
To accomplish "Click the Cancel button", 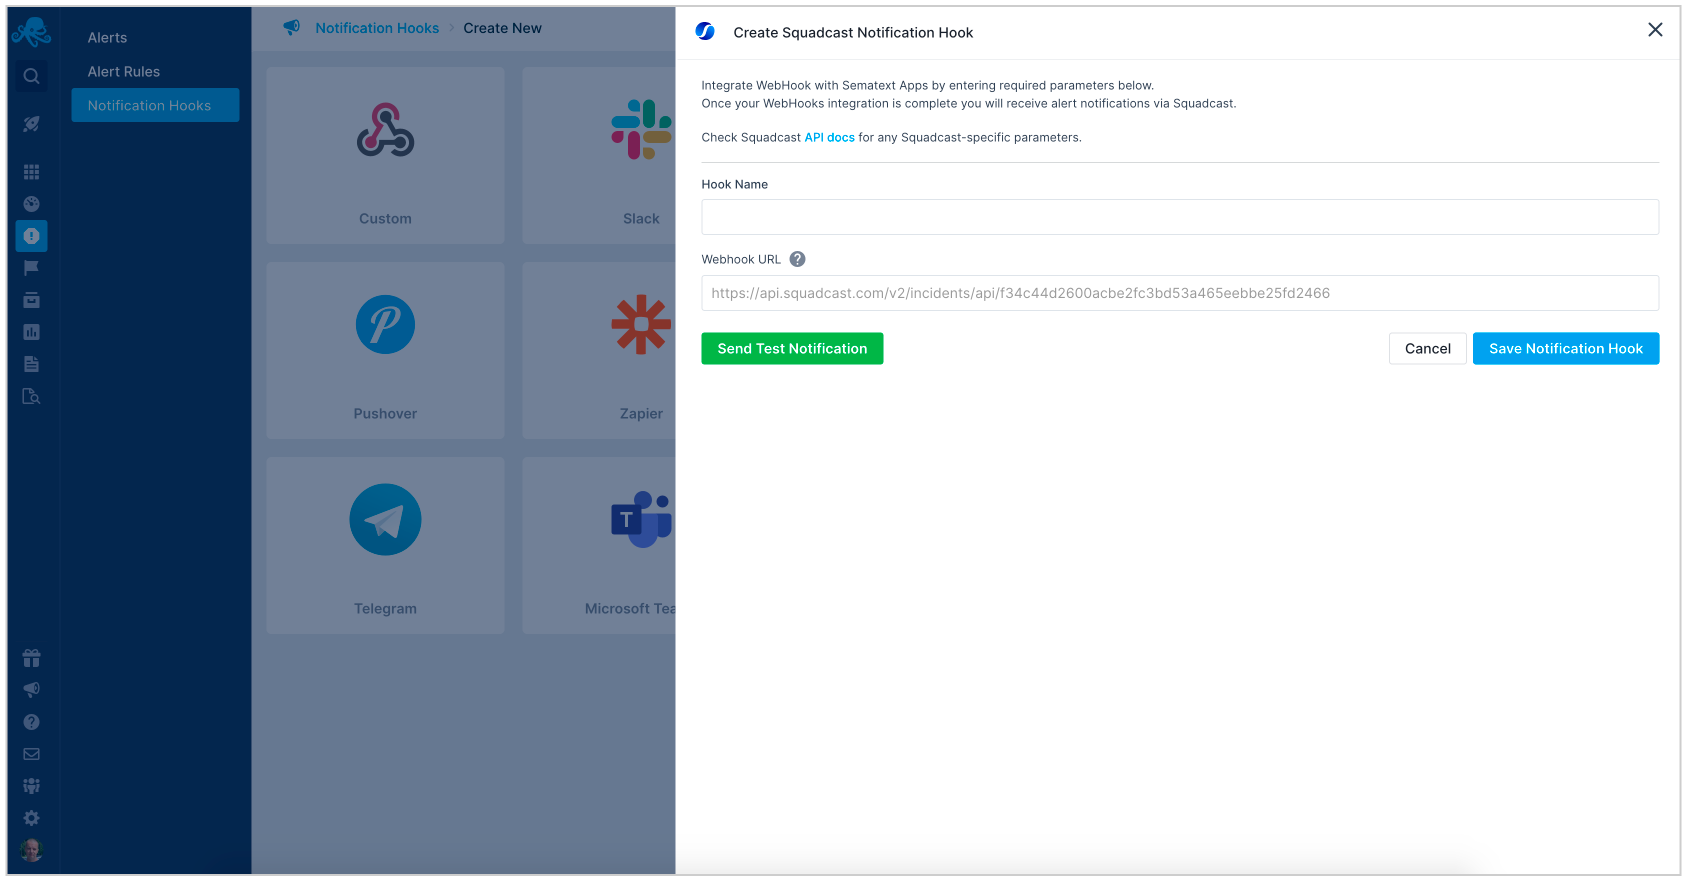I will (1427, 348).
